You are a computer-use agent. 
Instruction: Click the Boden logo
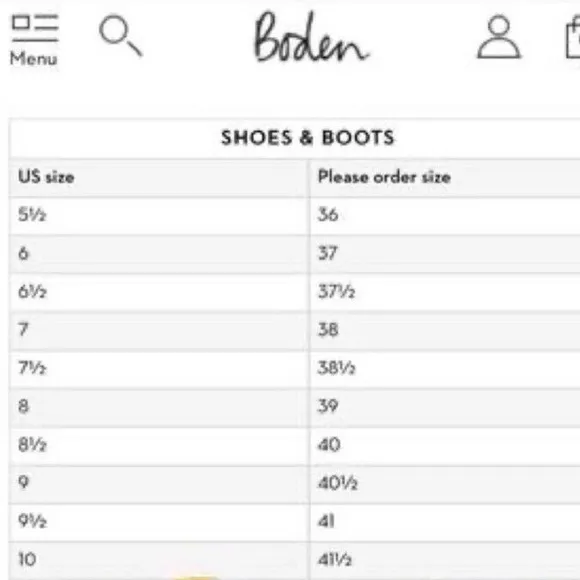click(311, 37)
